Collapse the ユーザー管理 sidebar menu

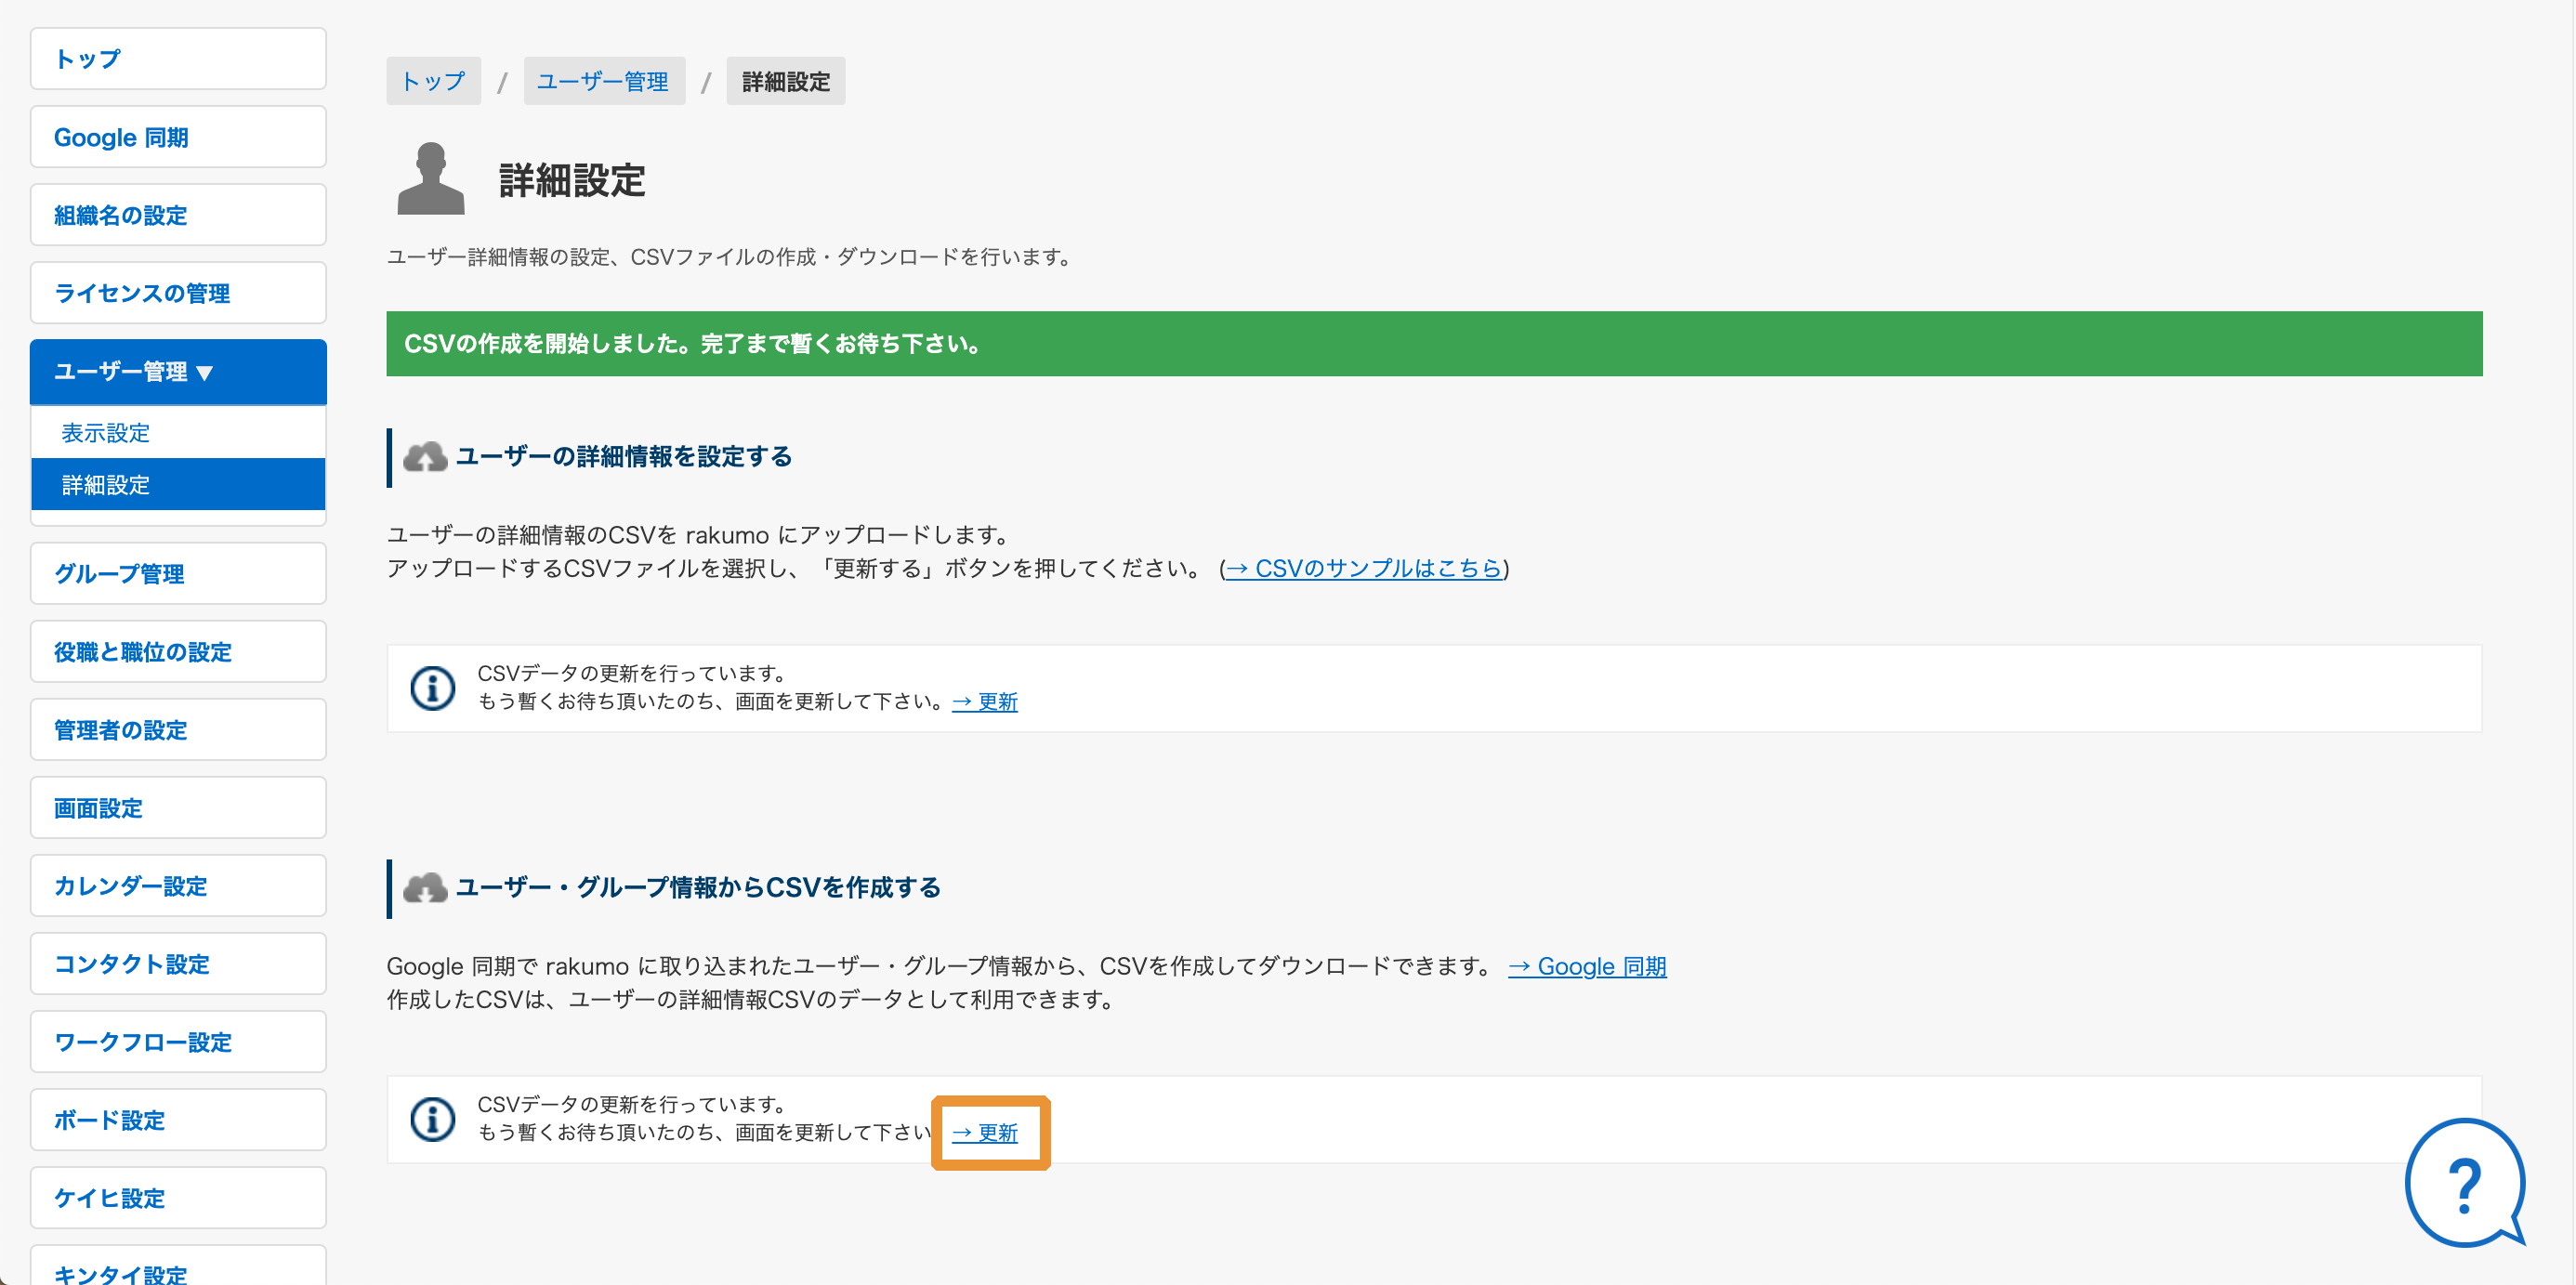click(x=178, y=372)
